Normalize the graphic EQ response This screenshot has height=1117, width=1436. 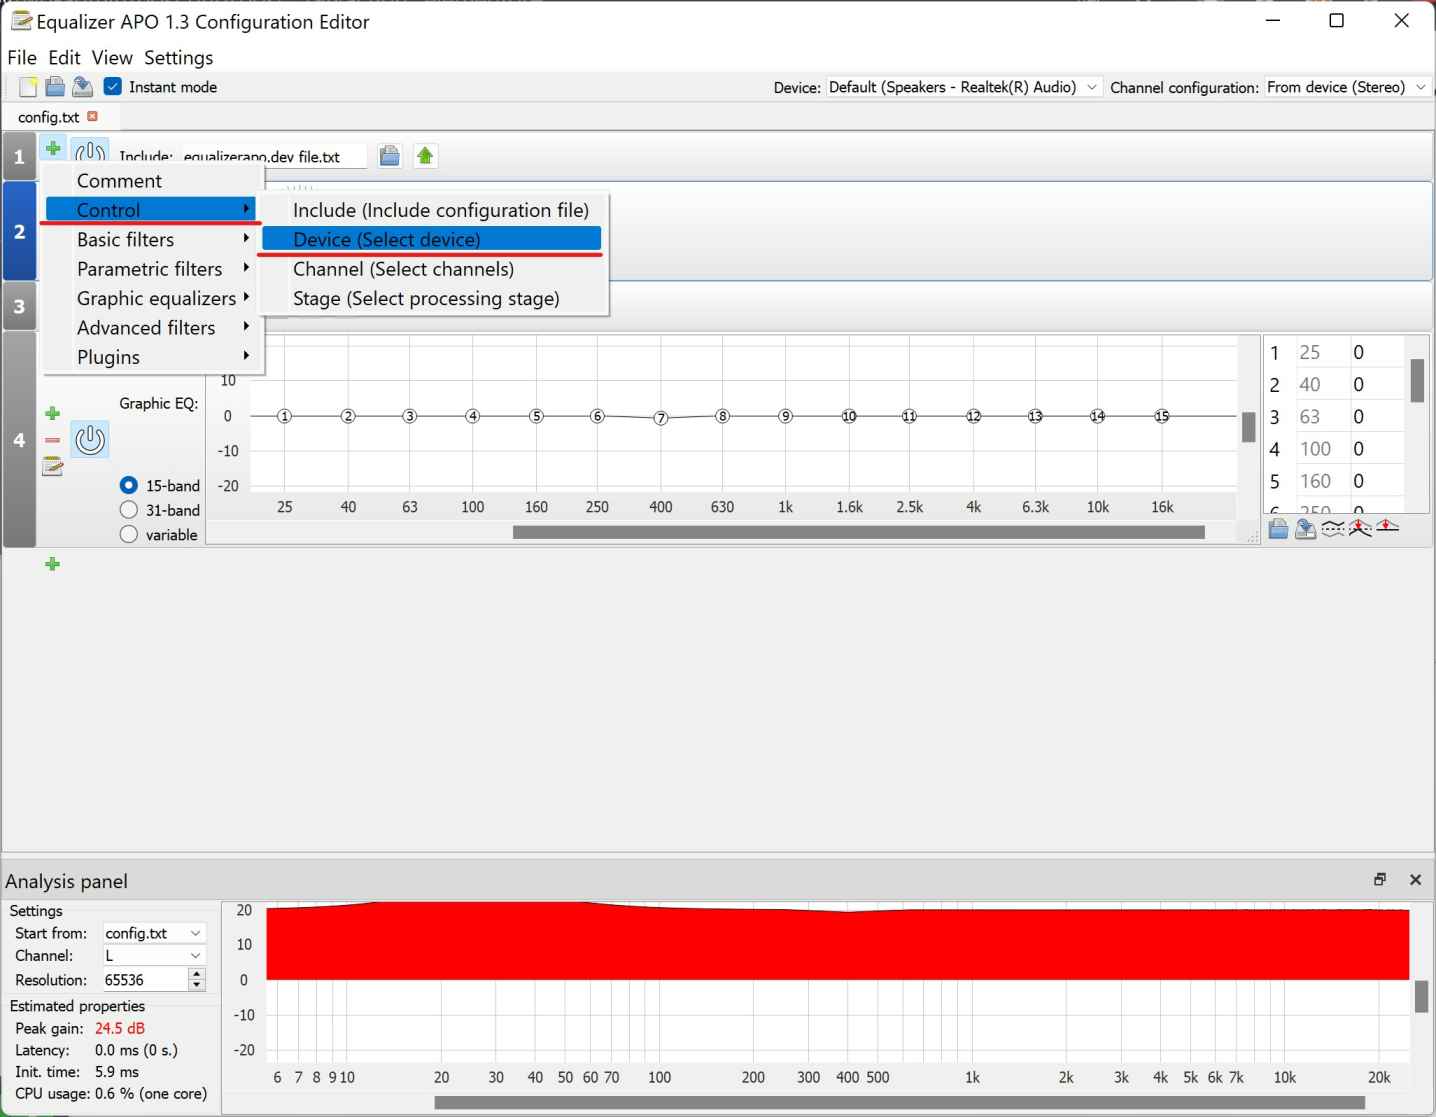click(1360, 529)
